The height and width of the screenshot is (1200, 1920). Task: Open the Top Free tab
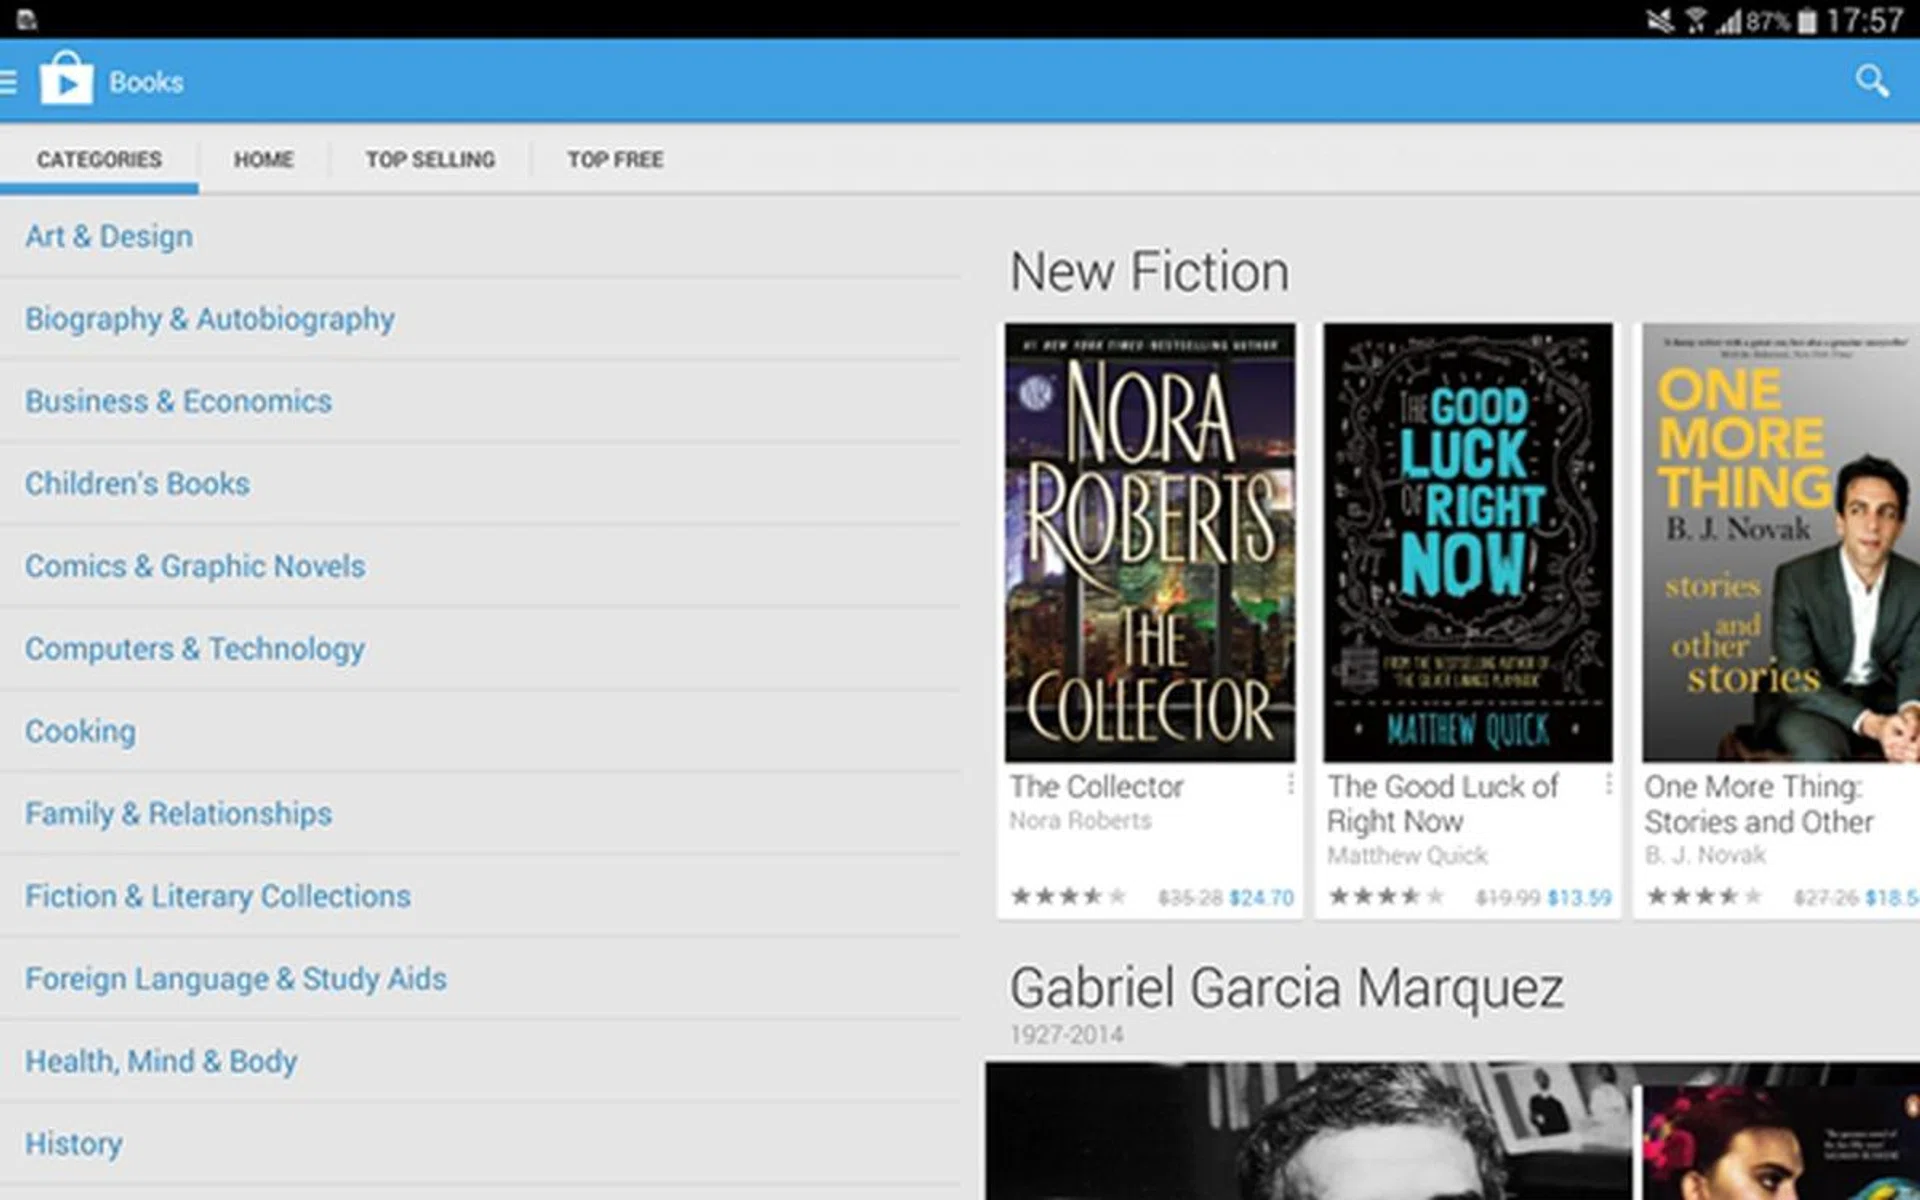click(615, 160)
